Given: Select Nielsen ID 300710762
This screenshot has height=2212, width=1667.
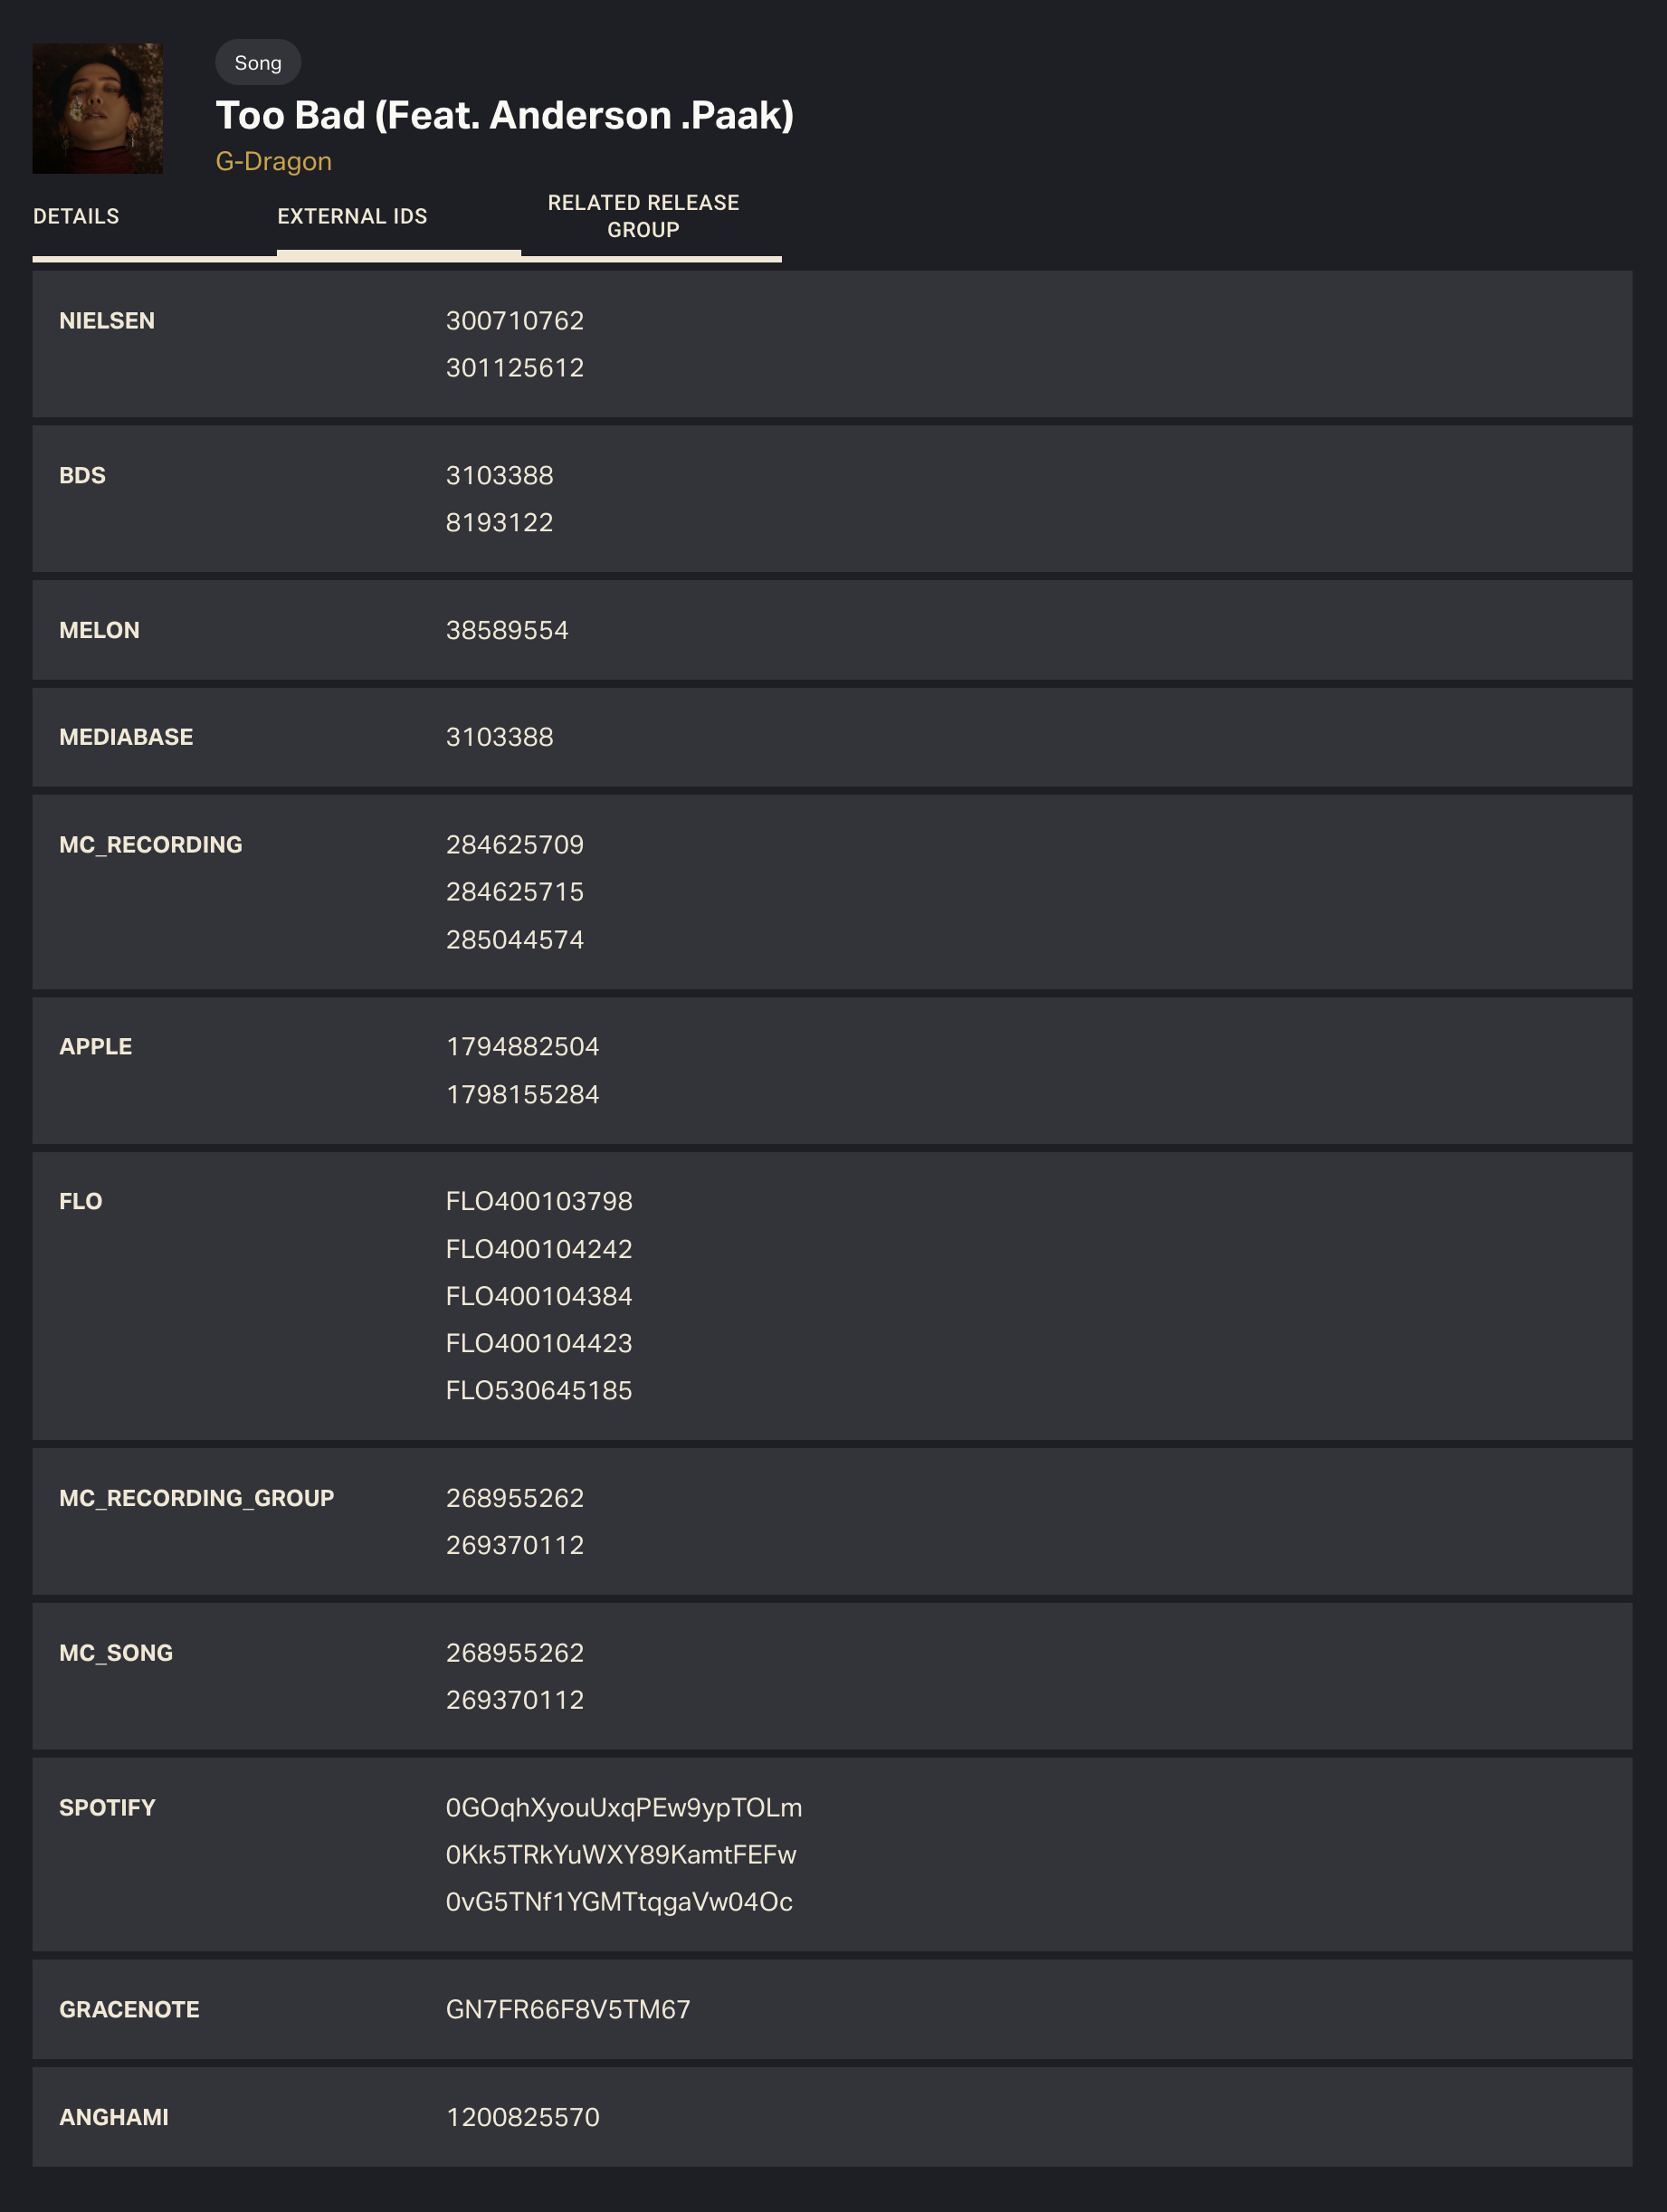Looking at the screenshot, I should (x=514, y=321).
